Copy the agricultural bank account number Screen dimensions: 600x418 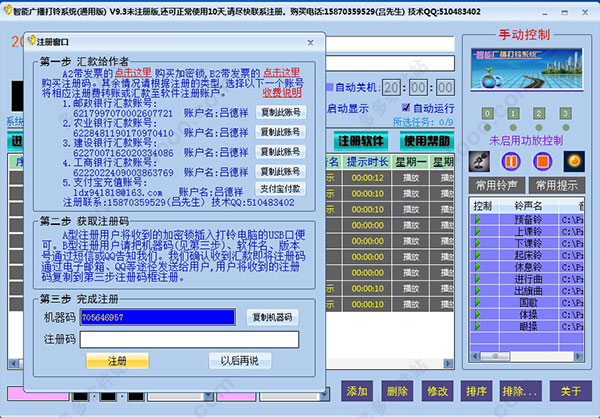tap(280, 132)
